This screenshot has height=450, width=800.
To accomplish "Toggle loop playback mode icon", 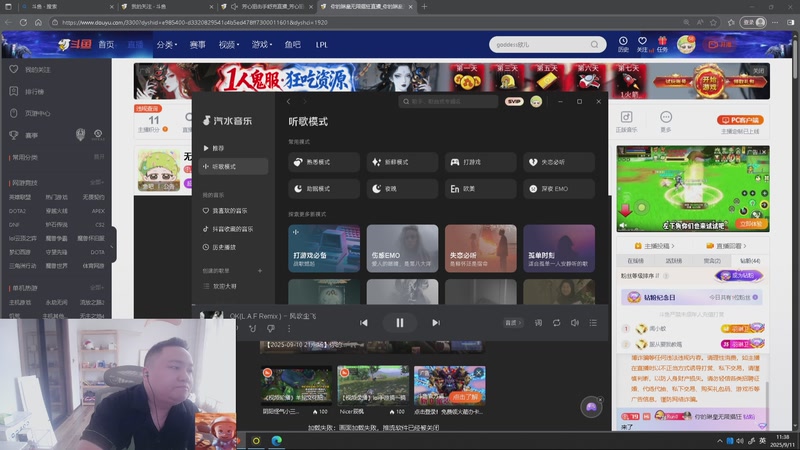I will tap(557, 322).
